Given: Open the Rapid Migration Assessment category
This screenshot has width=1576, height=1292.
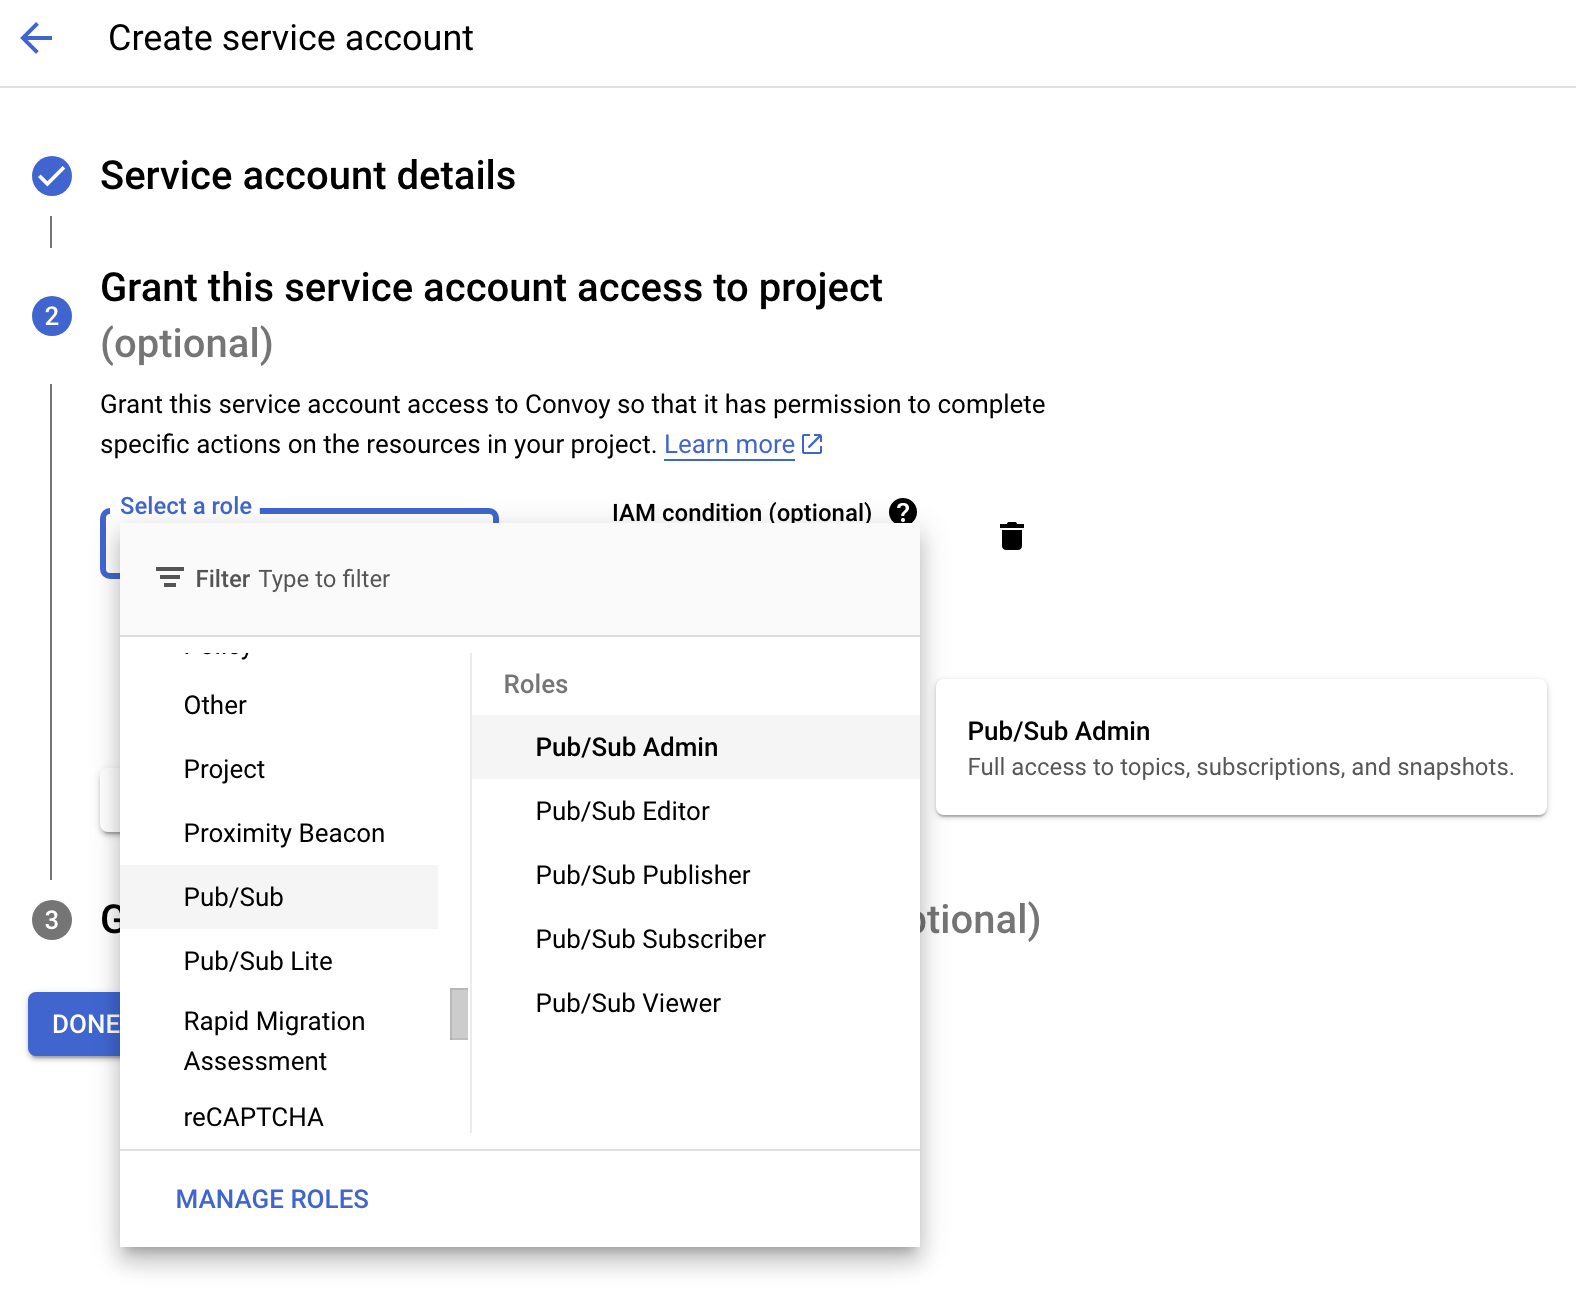Looking at the screenshot, I should (274, 1040).
